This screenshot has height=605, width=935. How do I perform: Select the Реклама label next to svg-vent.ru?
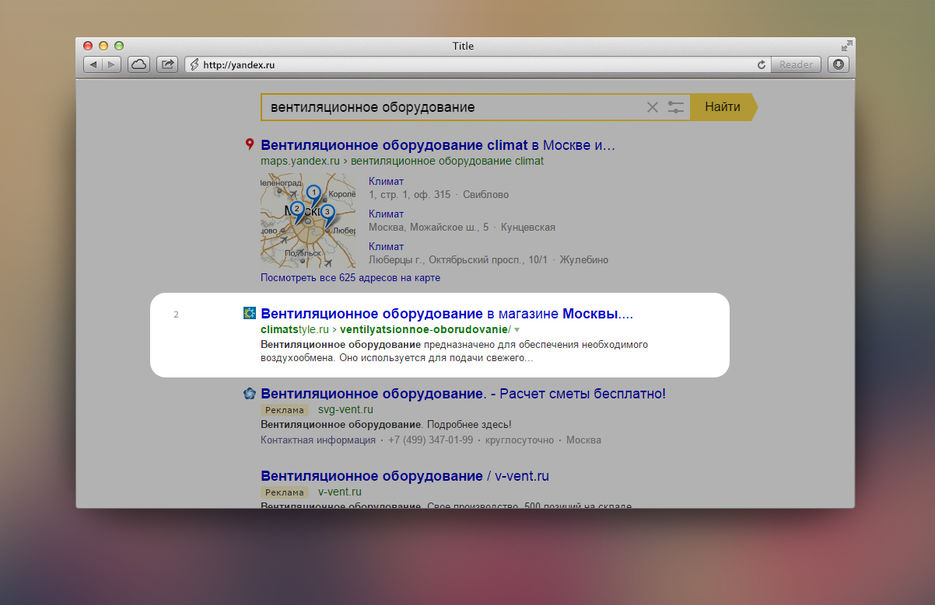pyautogui.click(x=284, y=410)
